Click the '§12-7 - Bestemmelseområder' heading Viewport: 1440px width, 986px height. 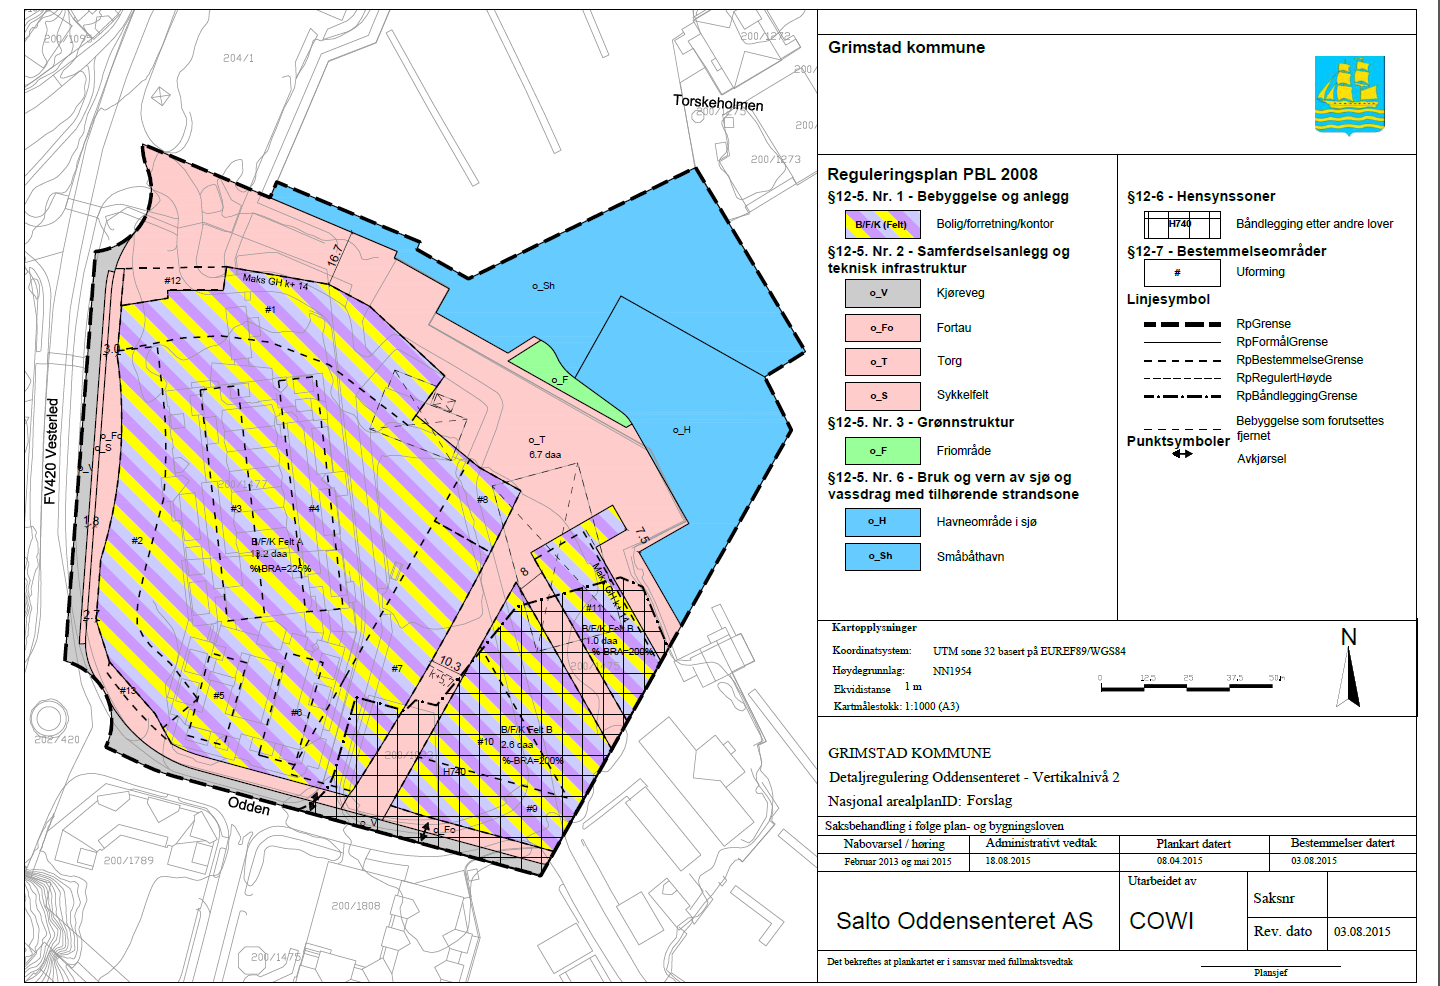click(1226, 251)
